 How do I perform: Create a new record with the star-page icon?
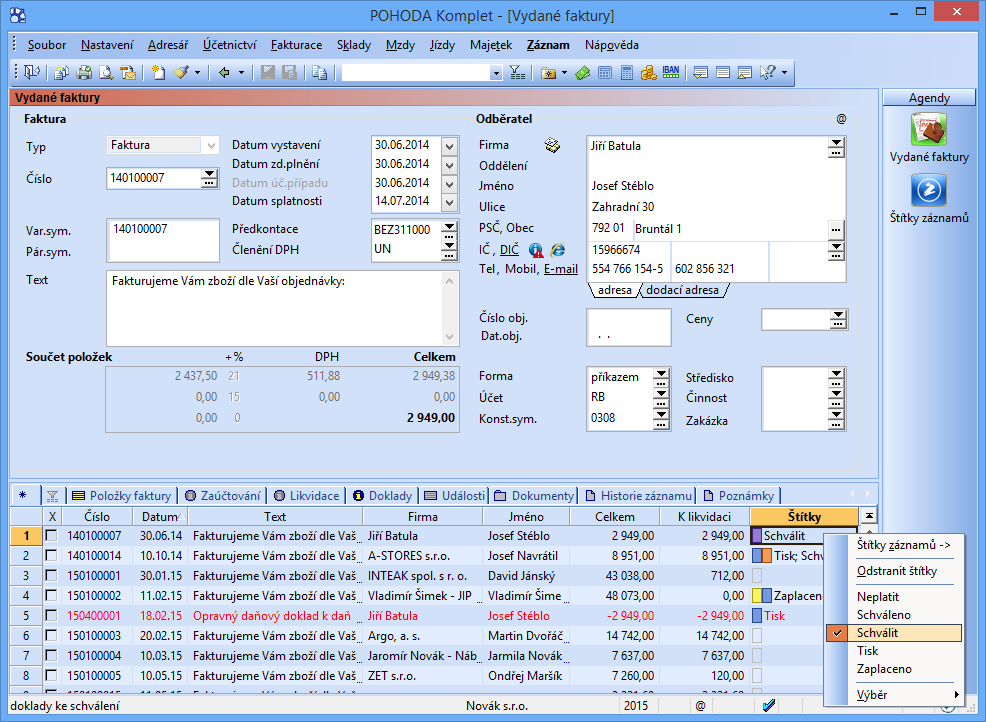pos(158,73)
